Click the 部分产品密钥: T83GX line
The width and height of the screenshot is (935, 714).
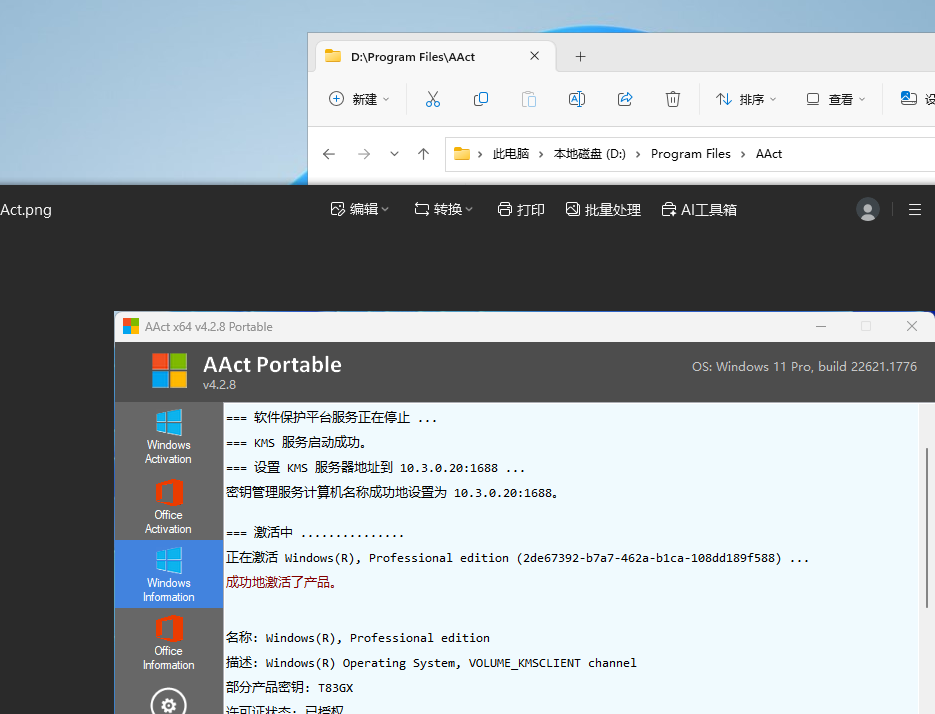tap(290, 688)
